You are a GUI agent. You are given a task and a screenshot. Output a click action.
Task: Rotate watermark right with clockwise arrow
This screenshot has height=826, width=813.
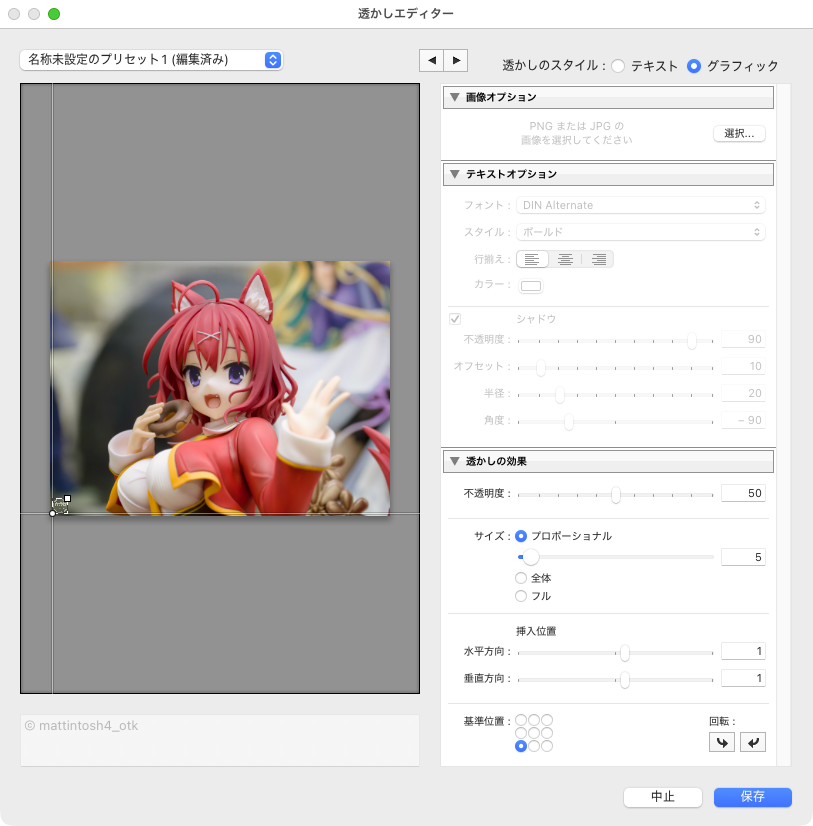tap(753, 742)
